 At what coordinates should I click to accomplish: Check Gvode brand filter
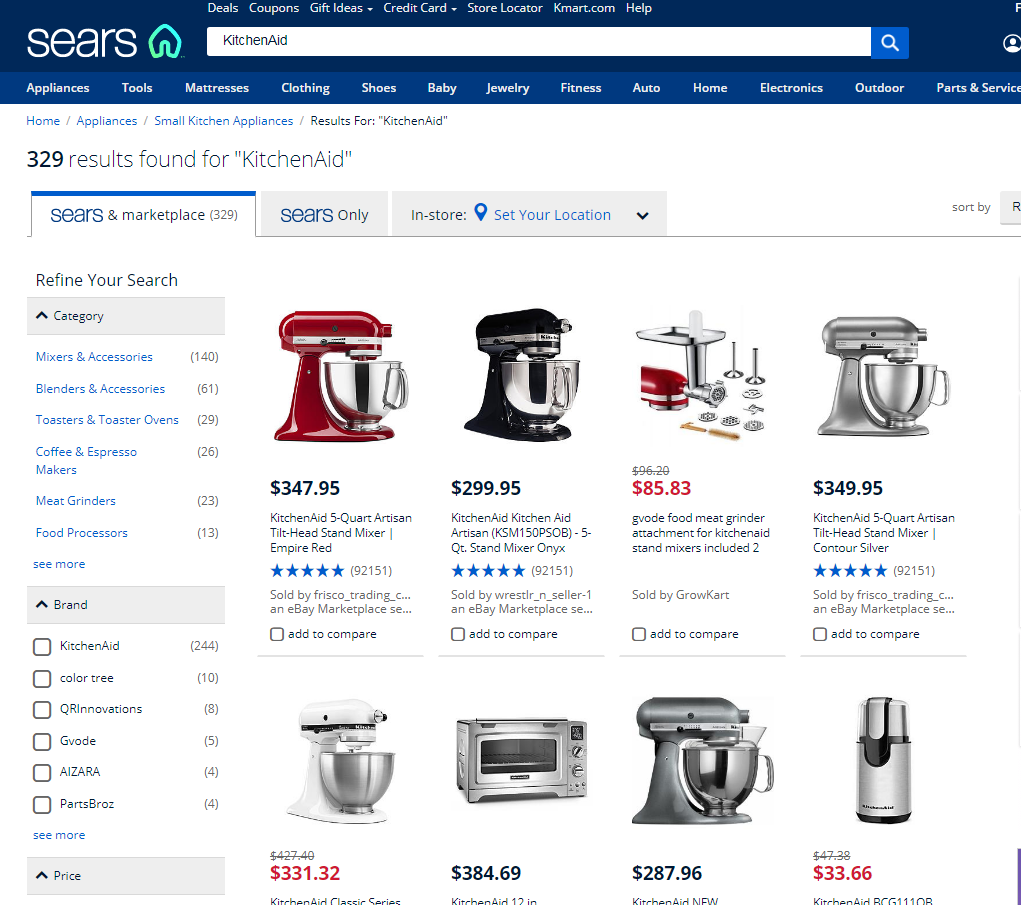pos(42,742)
